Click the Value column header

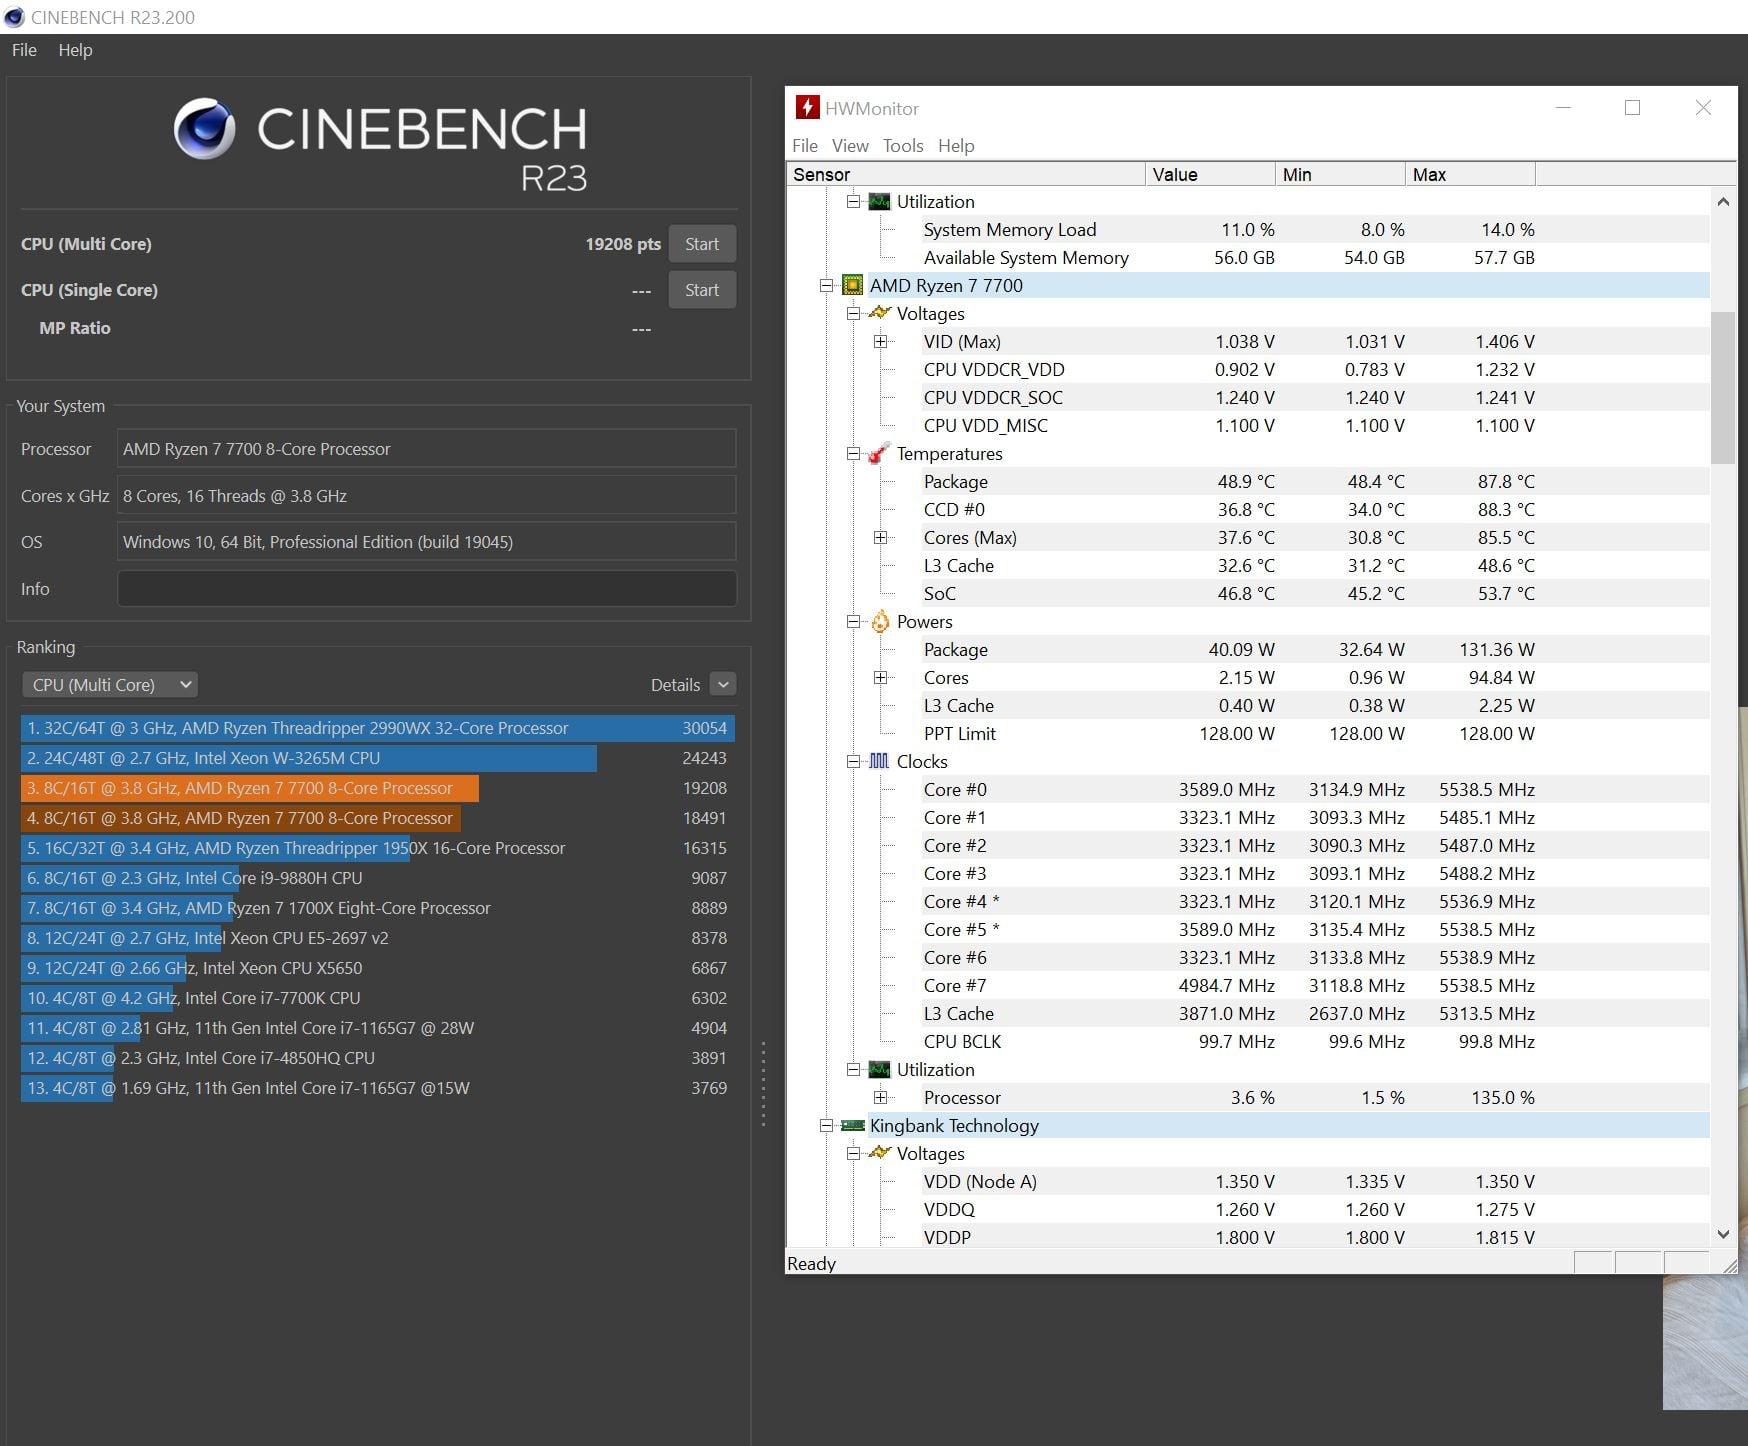pos(1211,174)
